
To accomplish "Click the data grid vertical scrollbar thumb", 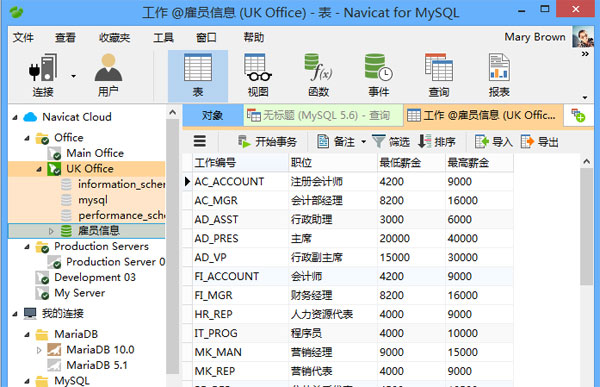I will click(x=586, y=227).
